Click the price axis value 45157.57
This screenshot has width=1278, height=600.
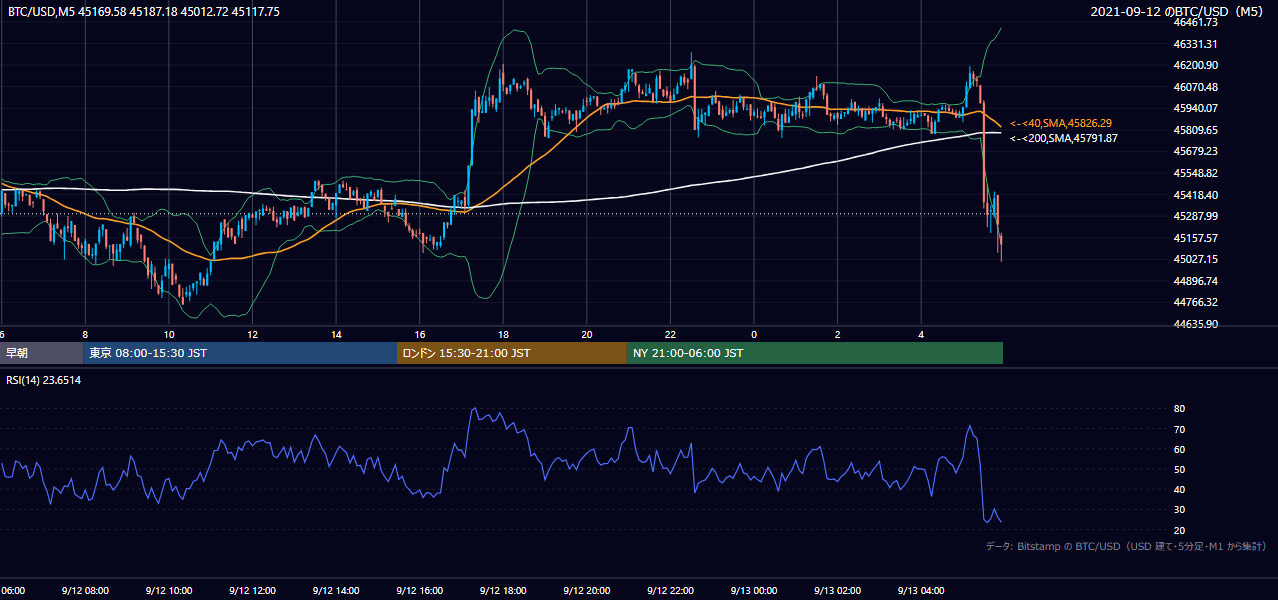pos(1195,238)
